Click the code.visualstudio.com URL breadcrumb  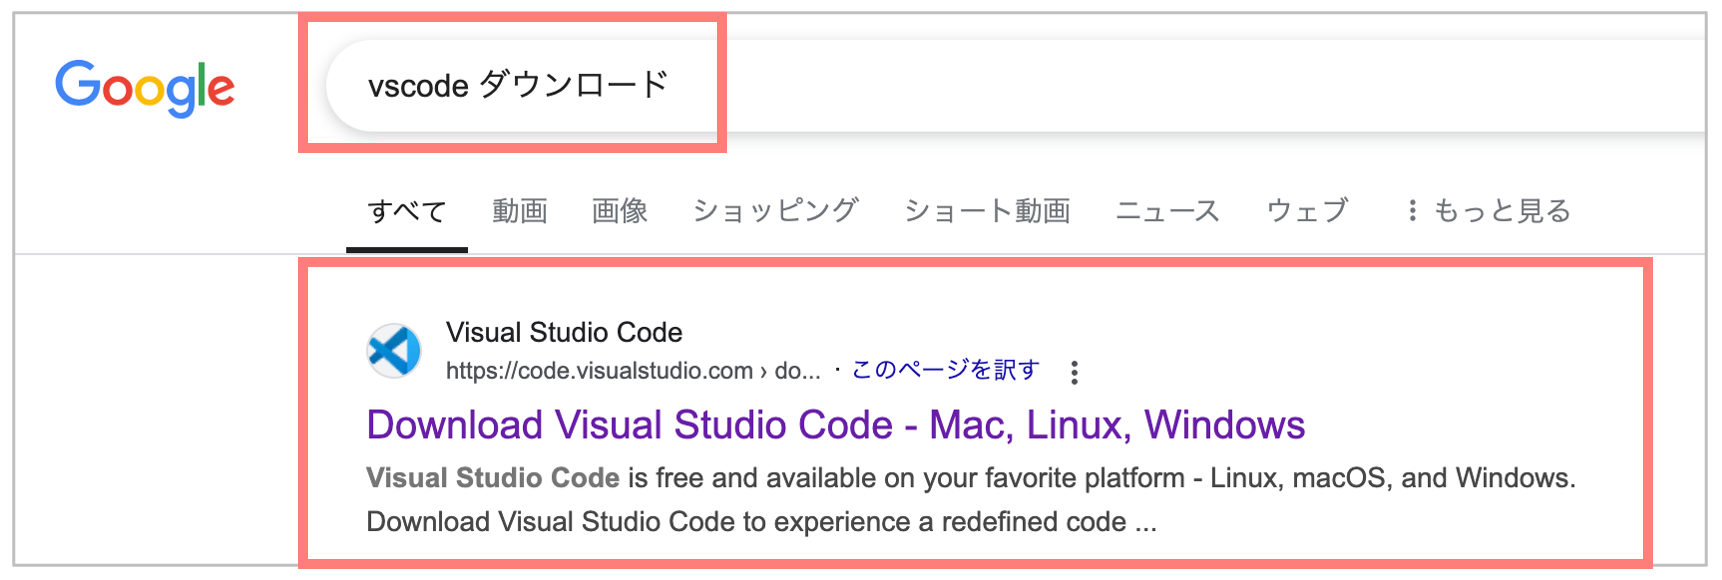pos(633,371)
